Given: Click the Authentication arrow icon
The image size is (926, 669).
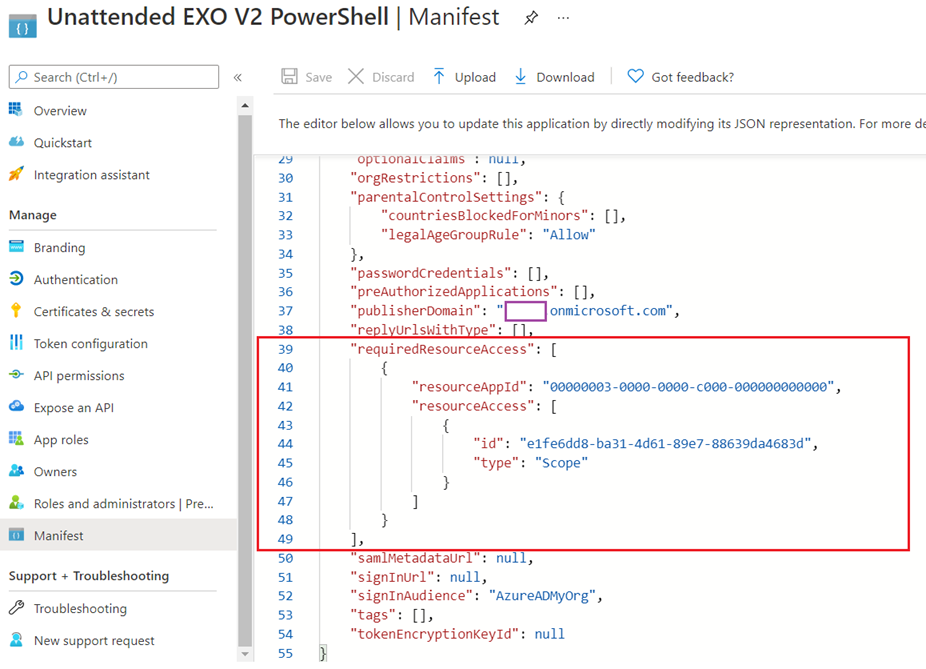Looking at the screenshot, I should (x=16, y=278).
